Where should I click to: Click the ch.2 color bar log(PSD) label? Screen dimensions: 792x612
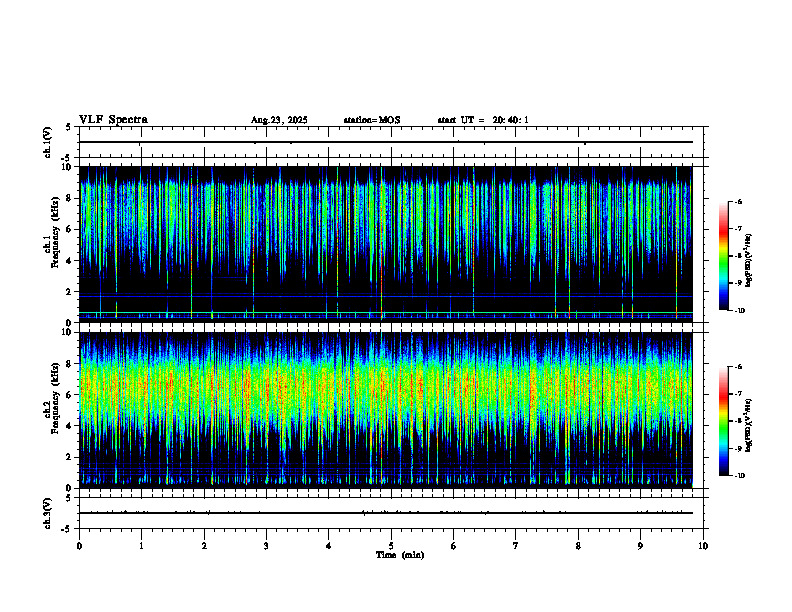coord(749,424)
